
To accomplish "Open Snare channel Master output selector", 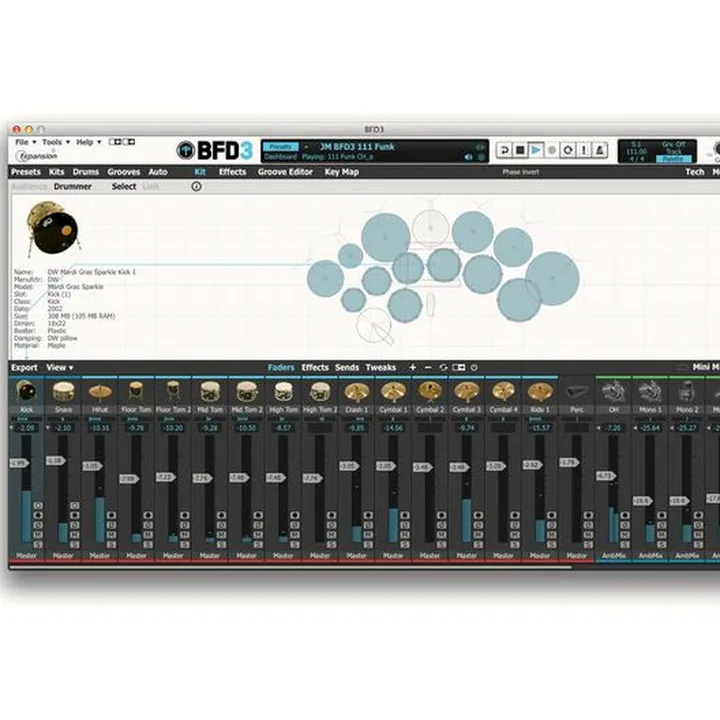I will (x=63, y=556).
